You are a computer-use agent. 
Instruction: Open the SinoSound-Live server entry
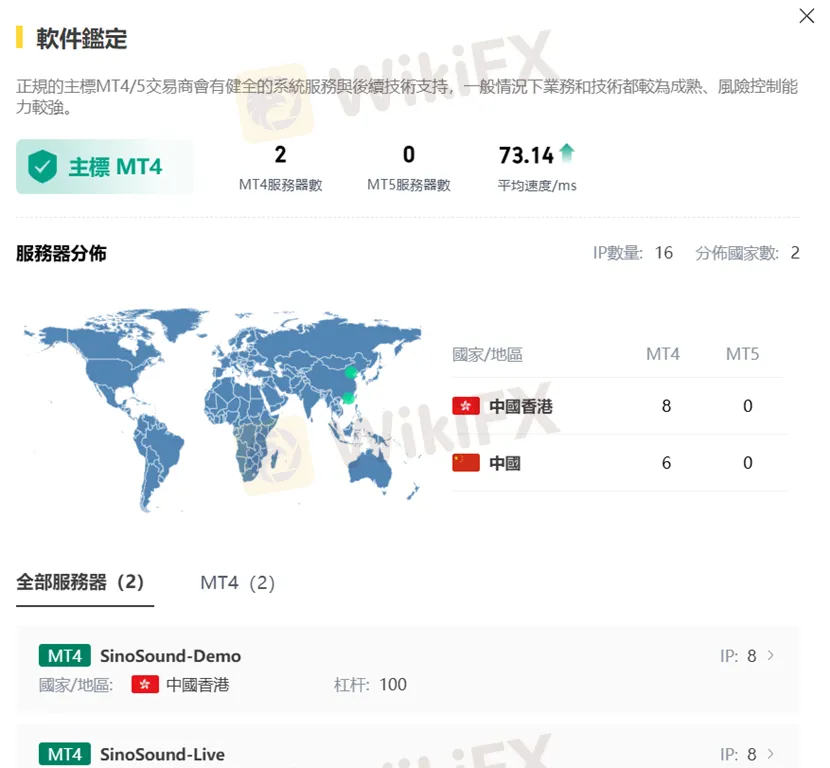click(x=408, y=747)
